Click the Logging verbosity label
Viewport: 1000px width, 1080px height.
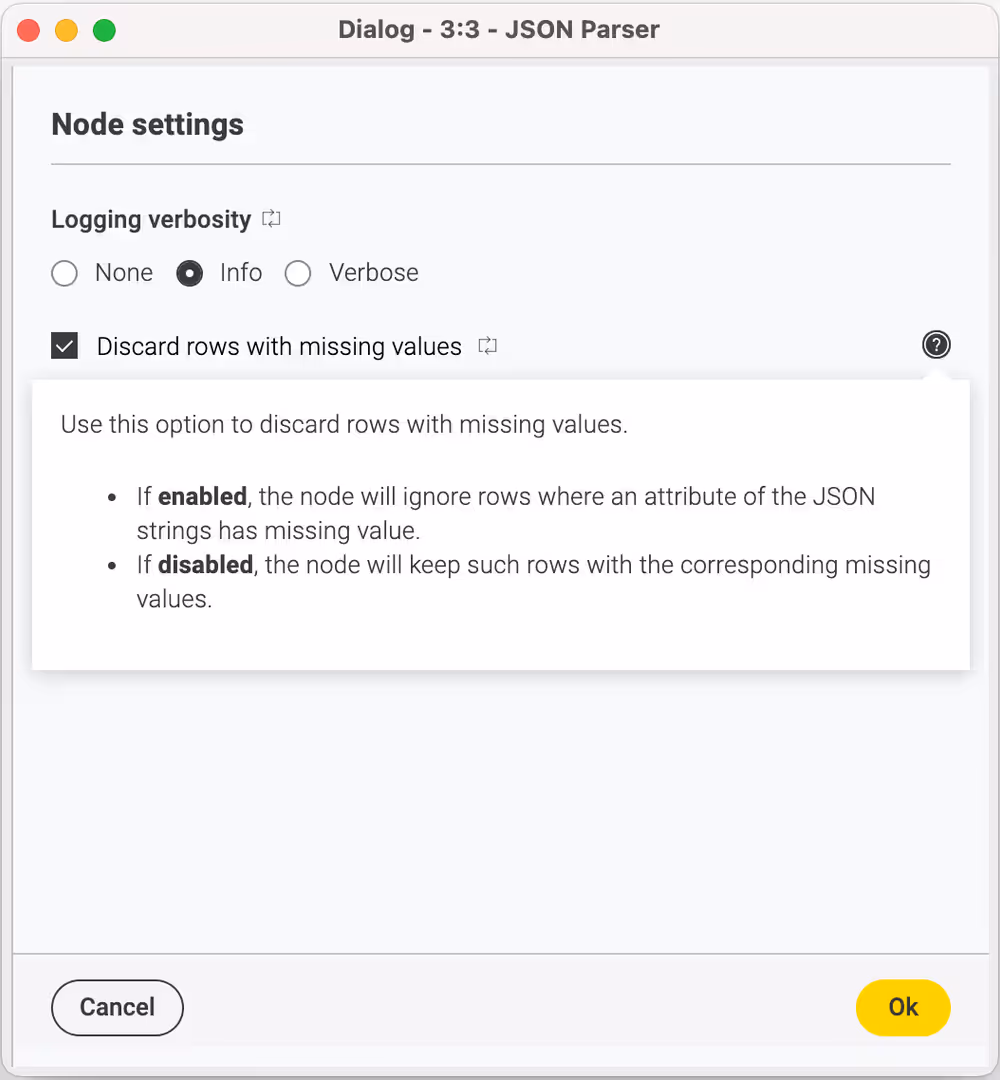(x=151, y=219)
